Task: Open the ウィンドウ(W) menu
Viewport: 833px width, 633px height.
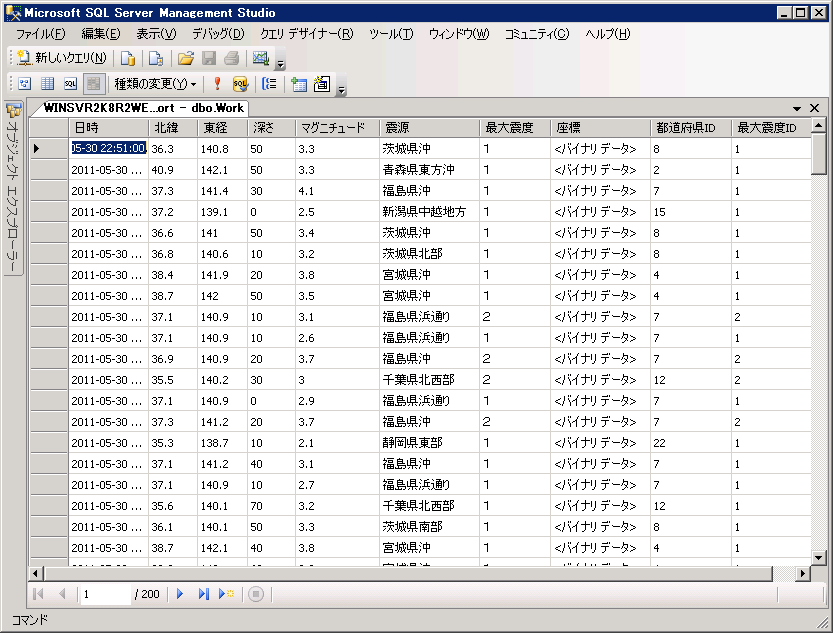Action: pos(459,34)
